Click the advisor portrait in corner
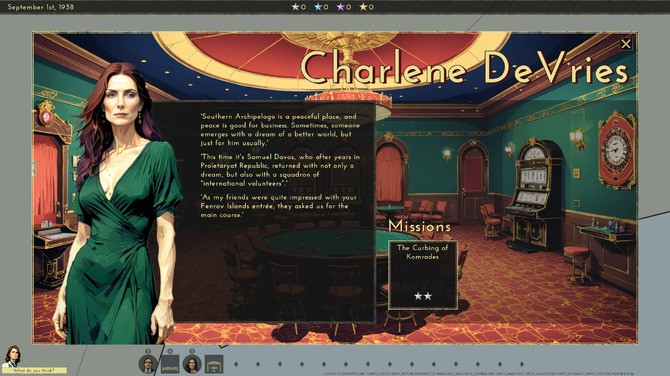 [12, 355]
